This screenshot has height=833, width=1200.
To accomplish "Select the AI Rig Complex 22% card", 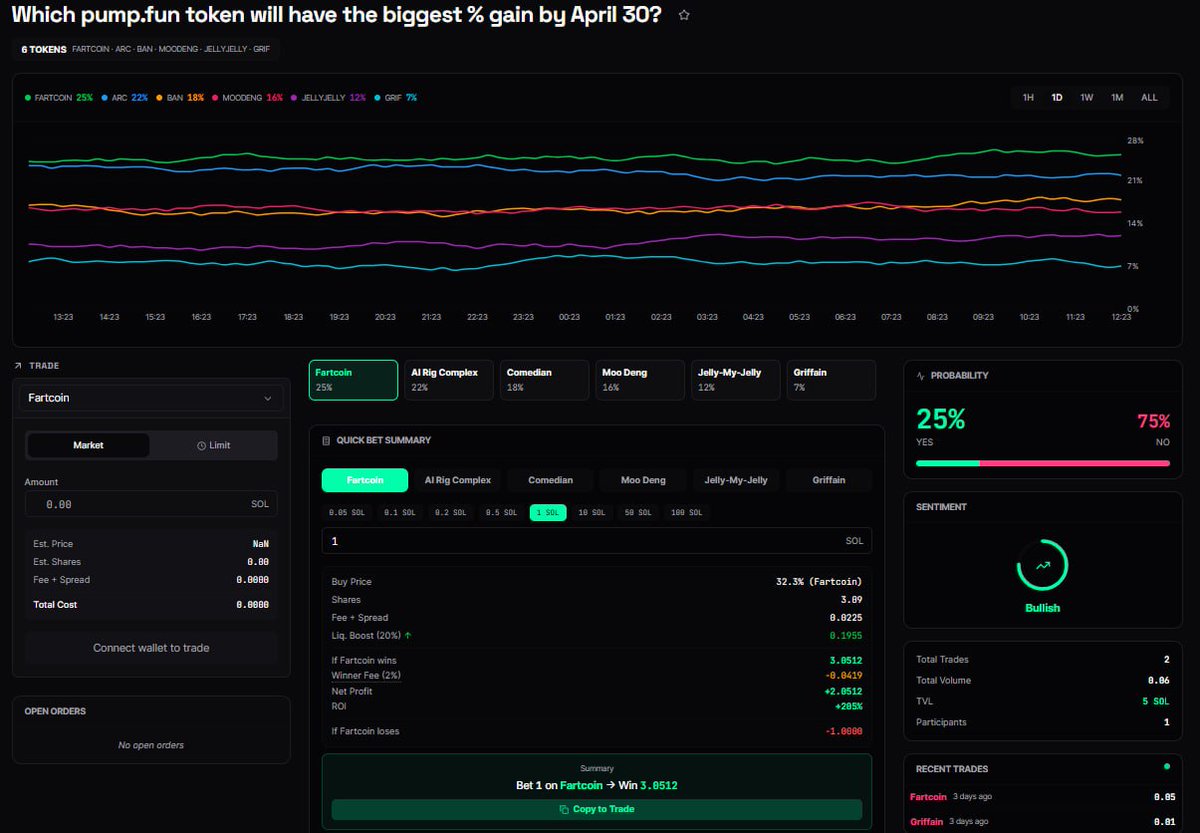I will click(x=449, y=380).
